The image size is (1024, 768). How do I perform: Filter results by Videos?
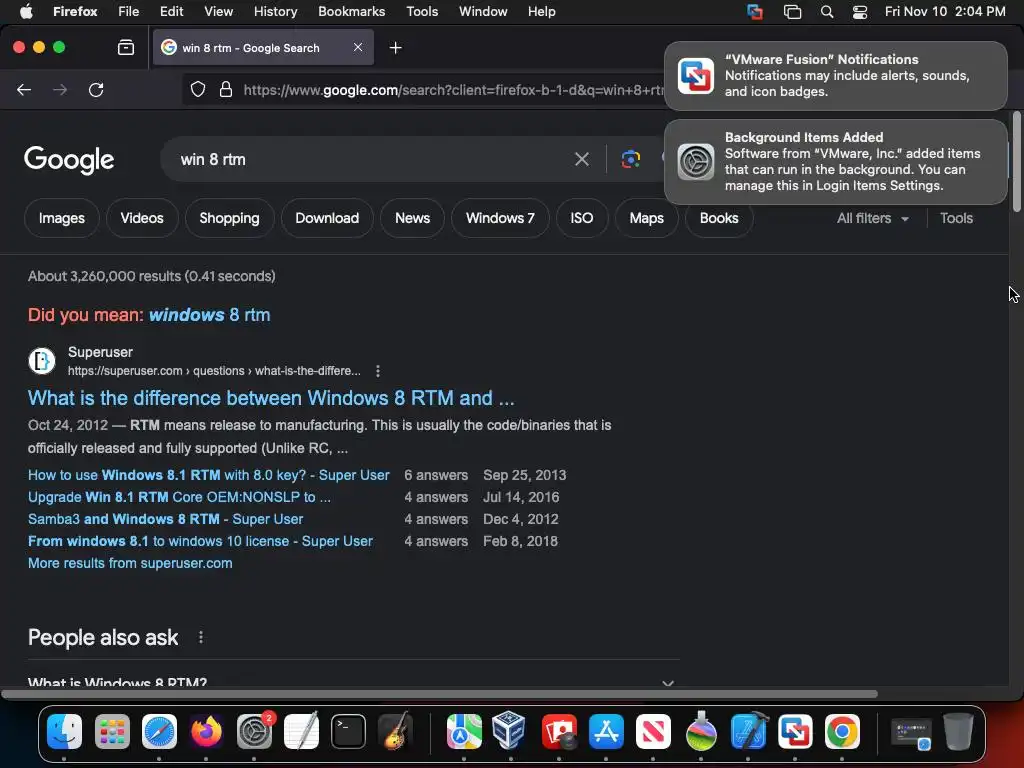point(142,218)
